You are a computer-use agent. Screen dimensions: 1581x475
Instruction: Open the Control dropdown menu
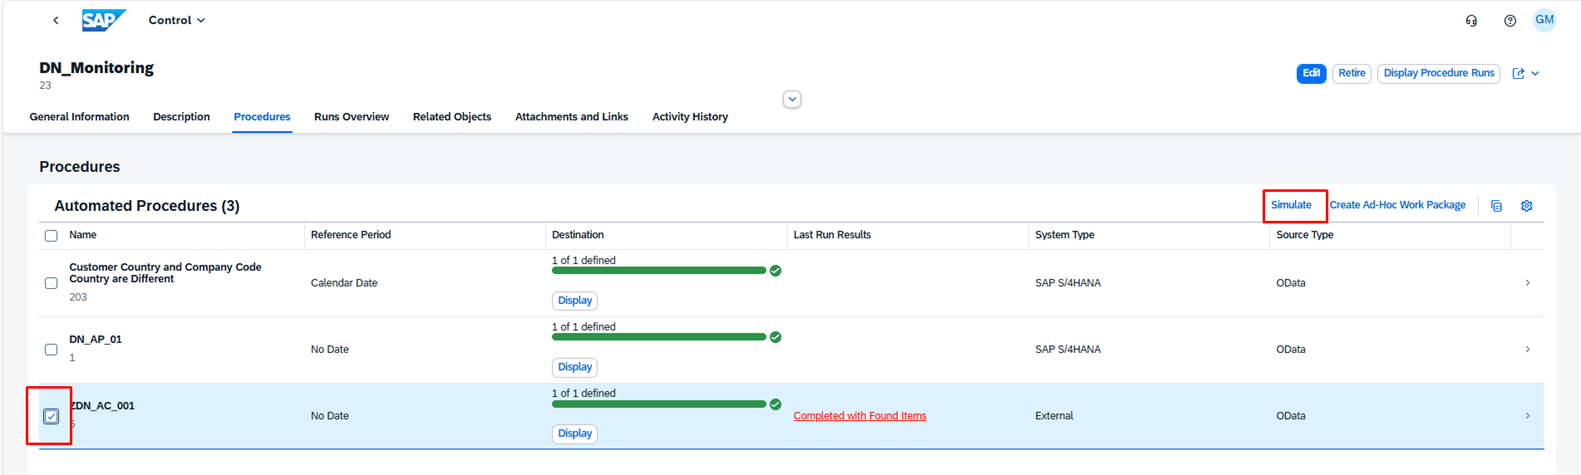(x=177, y=20)
